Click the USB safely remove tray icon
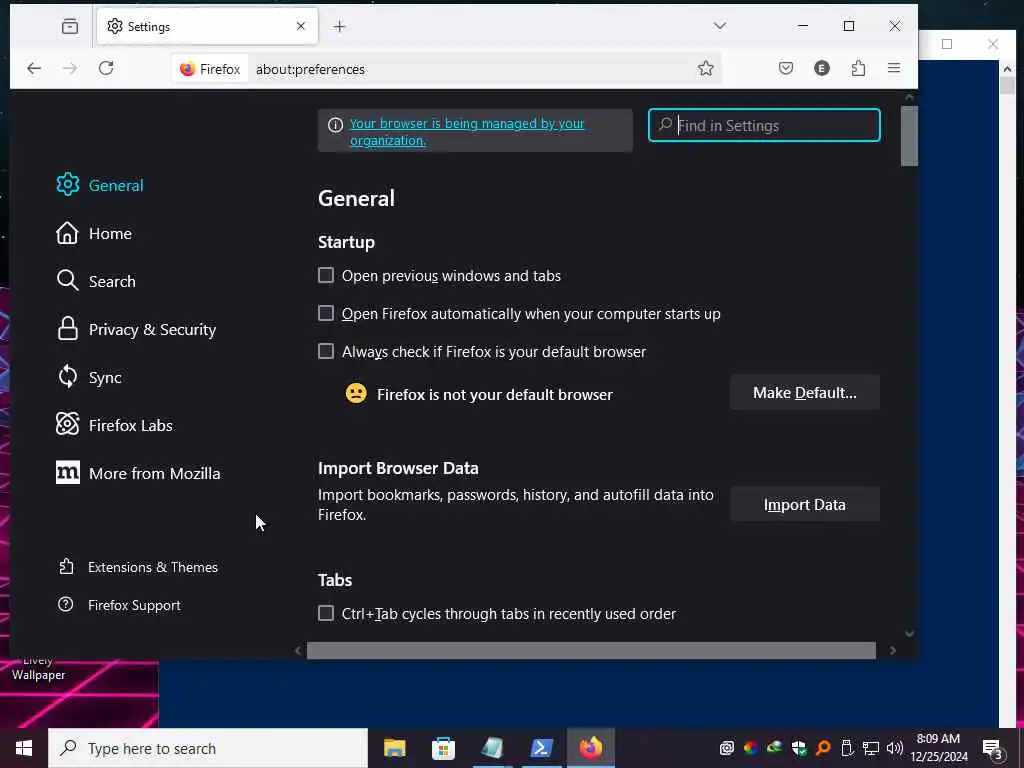Screen dimensions: 1024x768 [x=847, y=748]
